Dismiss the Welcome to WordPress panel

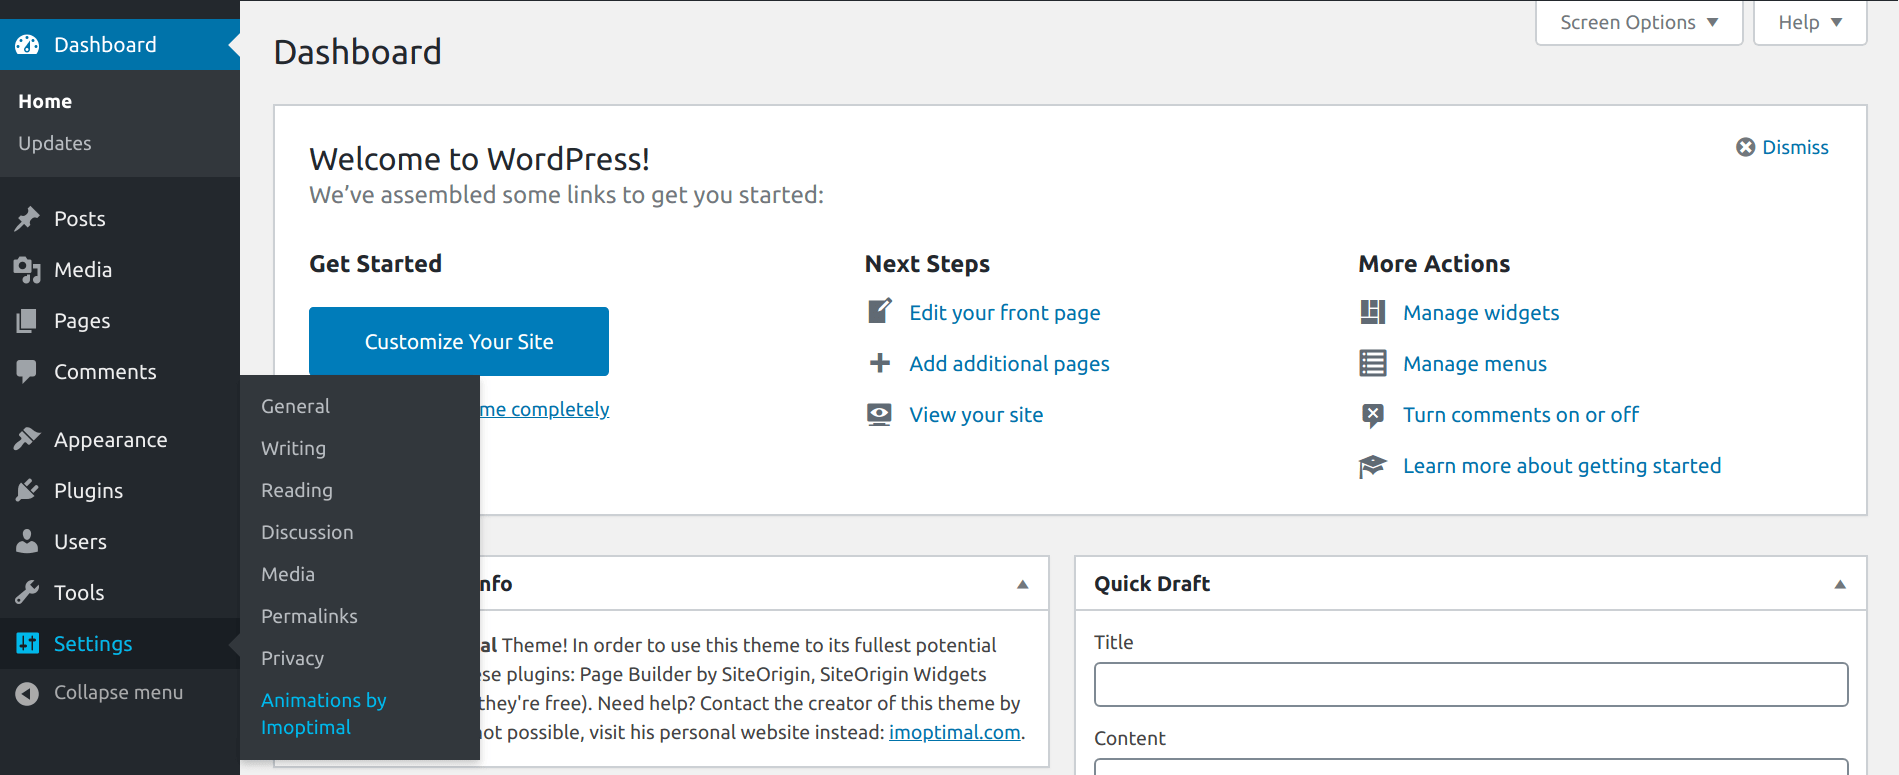[x=1783, y=148]
